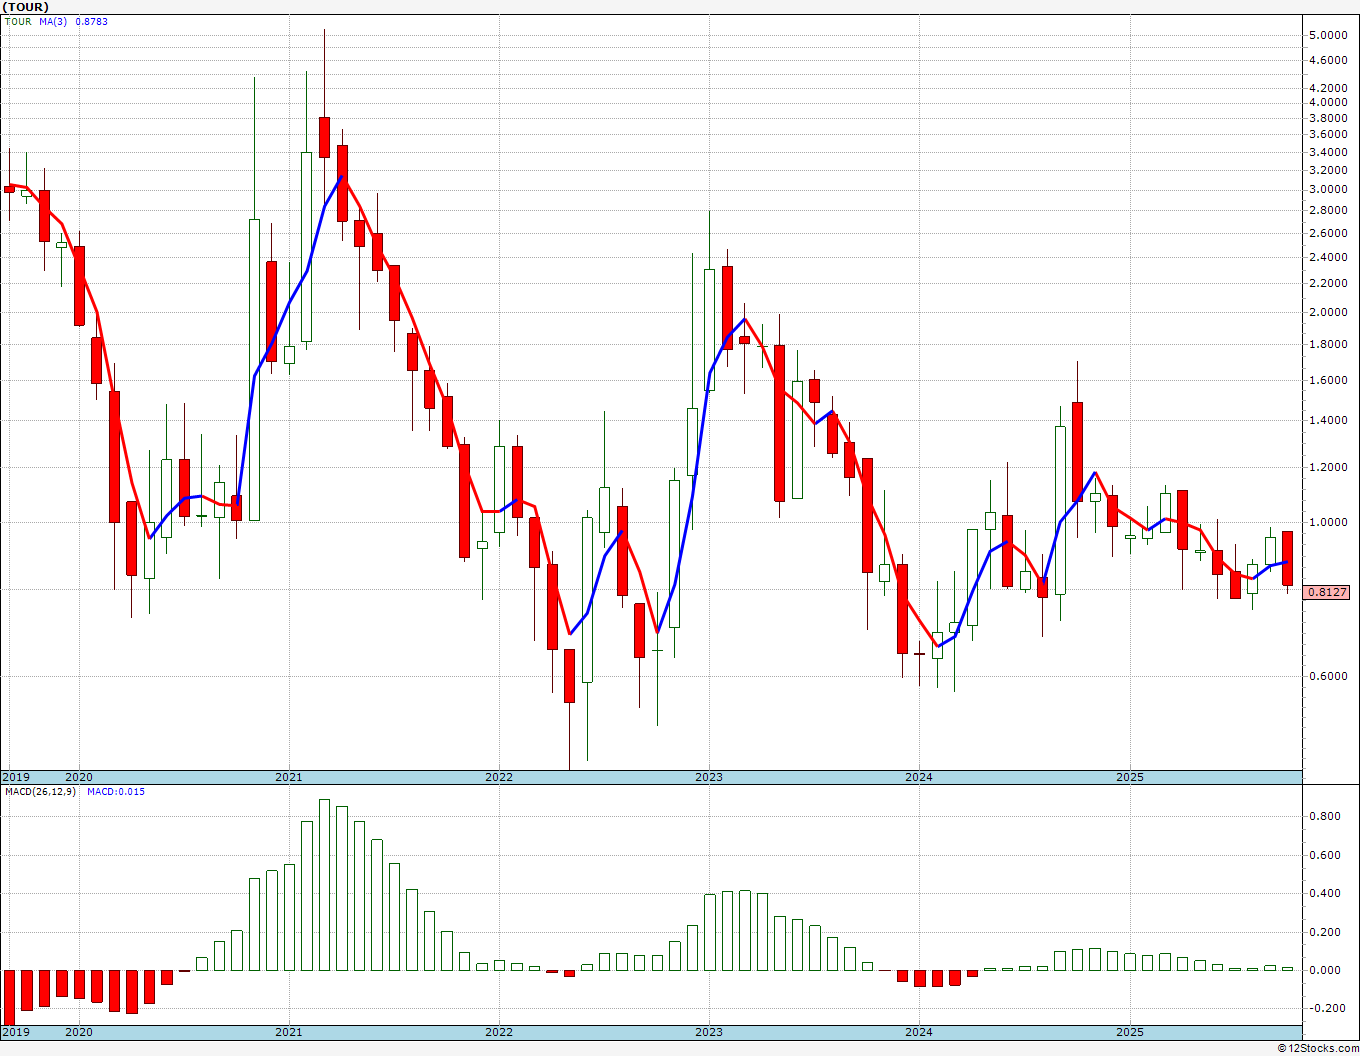
Task: Select 2025 on the price chart timeline
Action: click(x=1129, y=777)
